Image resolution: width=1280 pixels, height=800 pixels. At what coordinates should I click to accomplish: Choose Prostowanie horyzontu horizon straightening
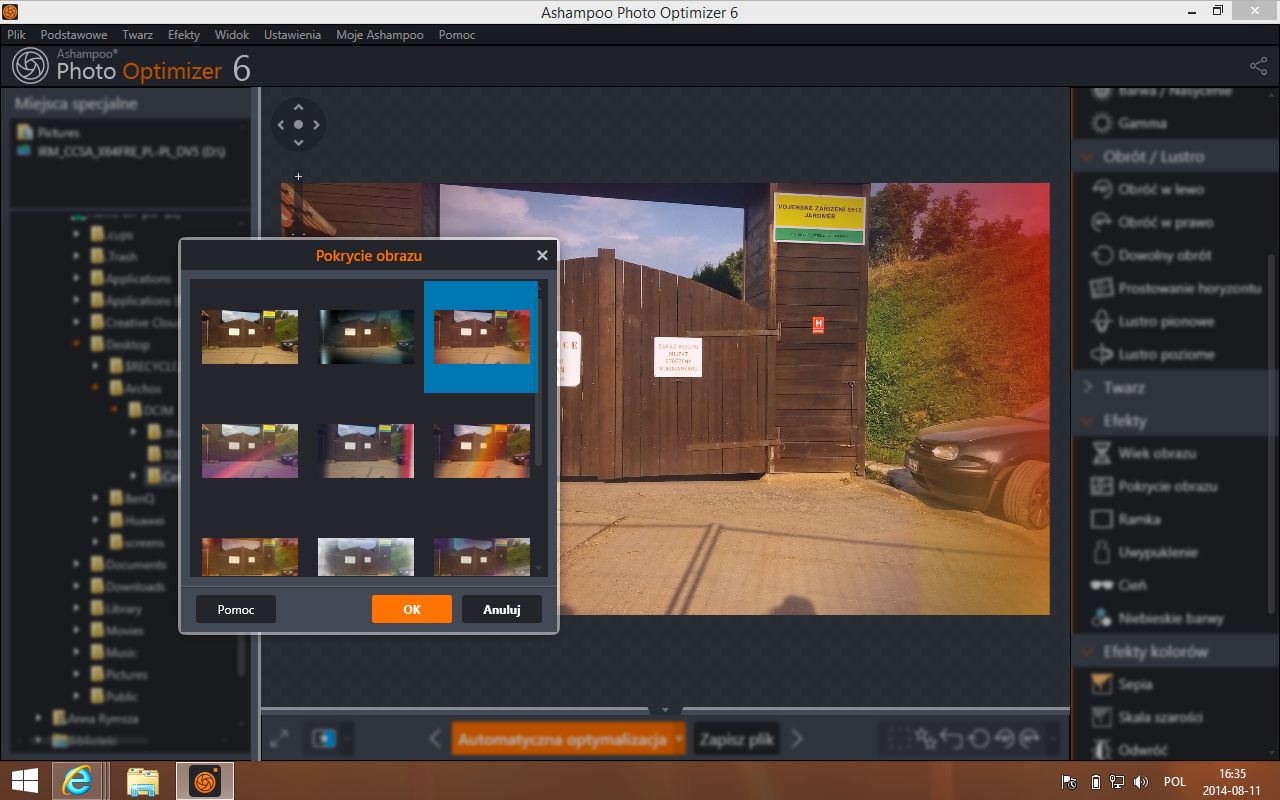point(1176,288)
